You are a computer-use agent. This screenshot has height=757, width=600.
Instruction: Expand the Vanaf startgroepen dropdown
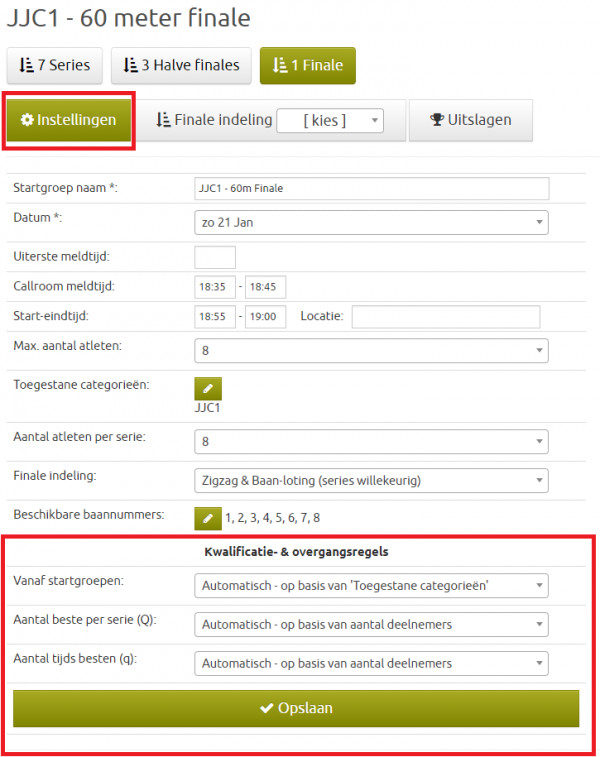click(371, 585)
